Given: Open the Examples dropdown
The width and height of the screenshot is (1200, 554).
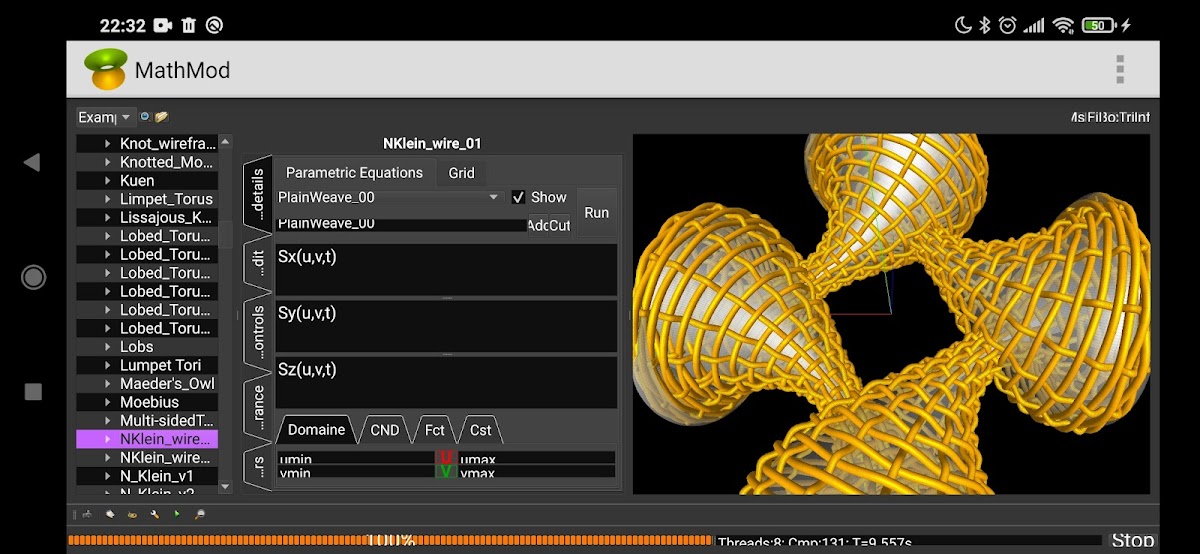Looking at the screenshot, I should tap(105, 117).
